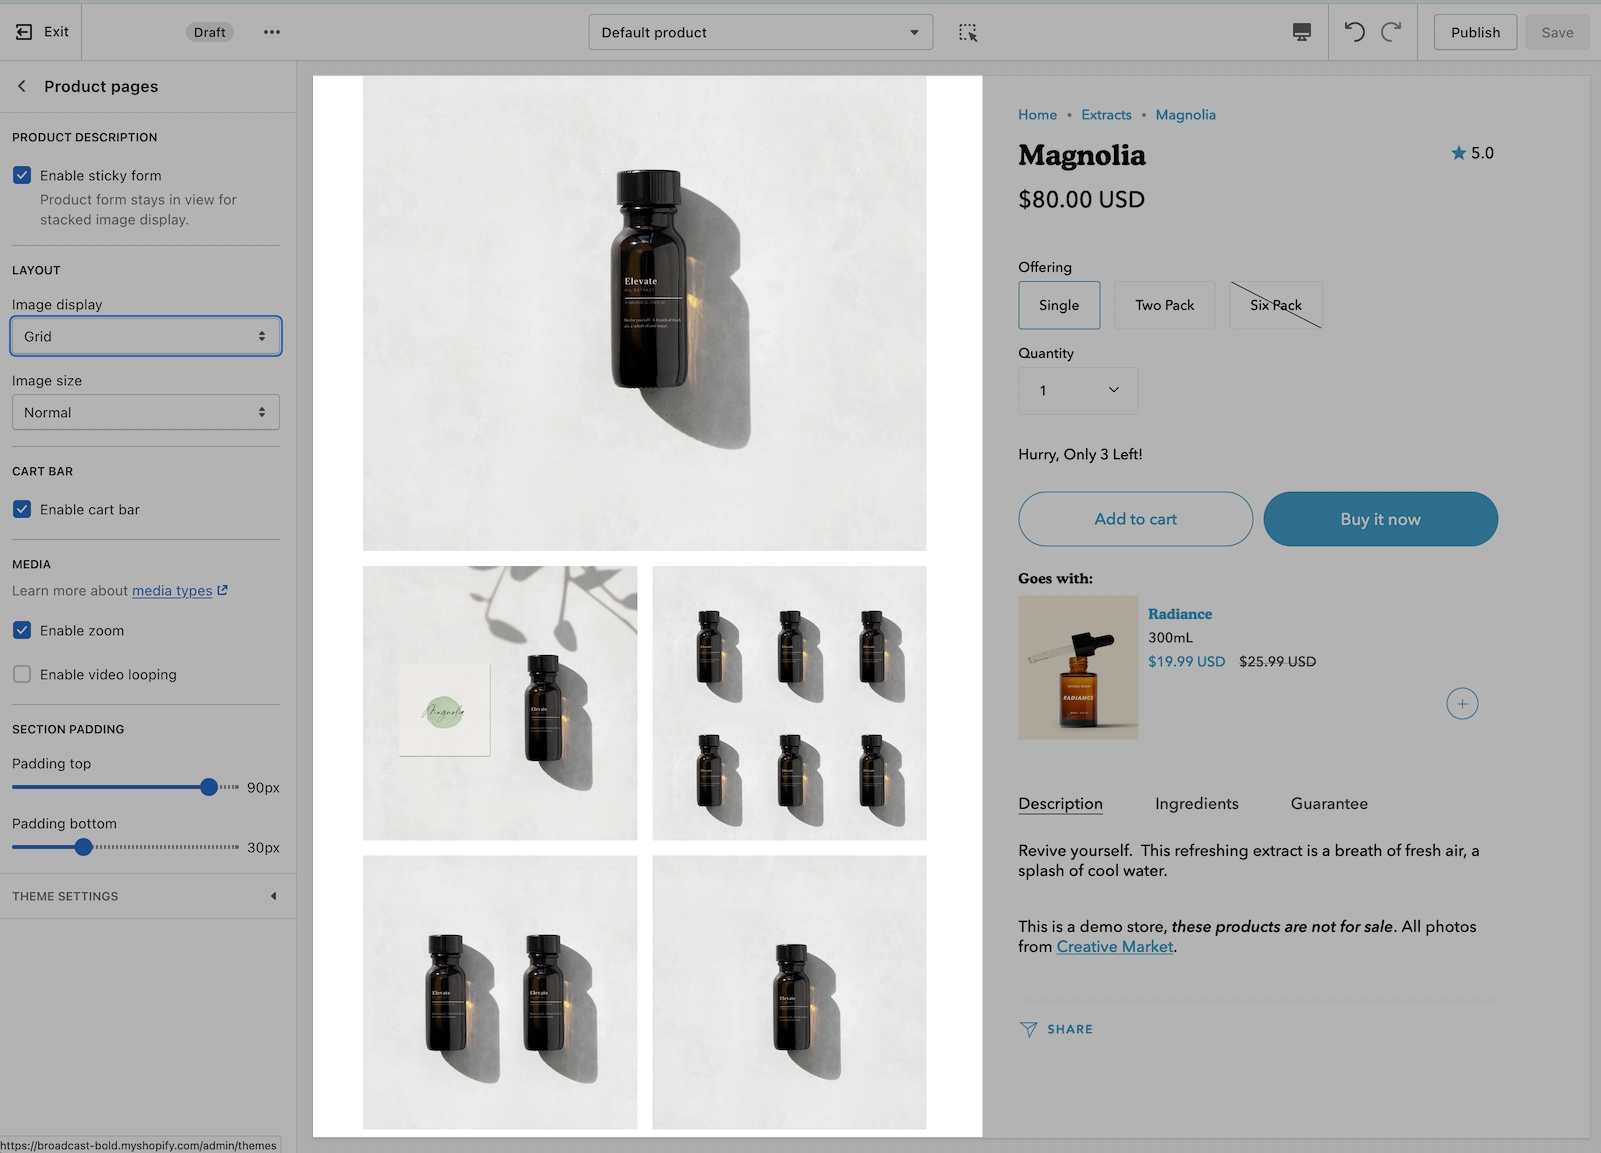Screen dimensions: 1601x1153
Task: Enable video looping checkbox
Action: click(22, 674)
